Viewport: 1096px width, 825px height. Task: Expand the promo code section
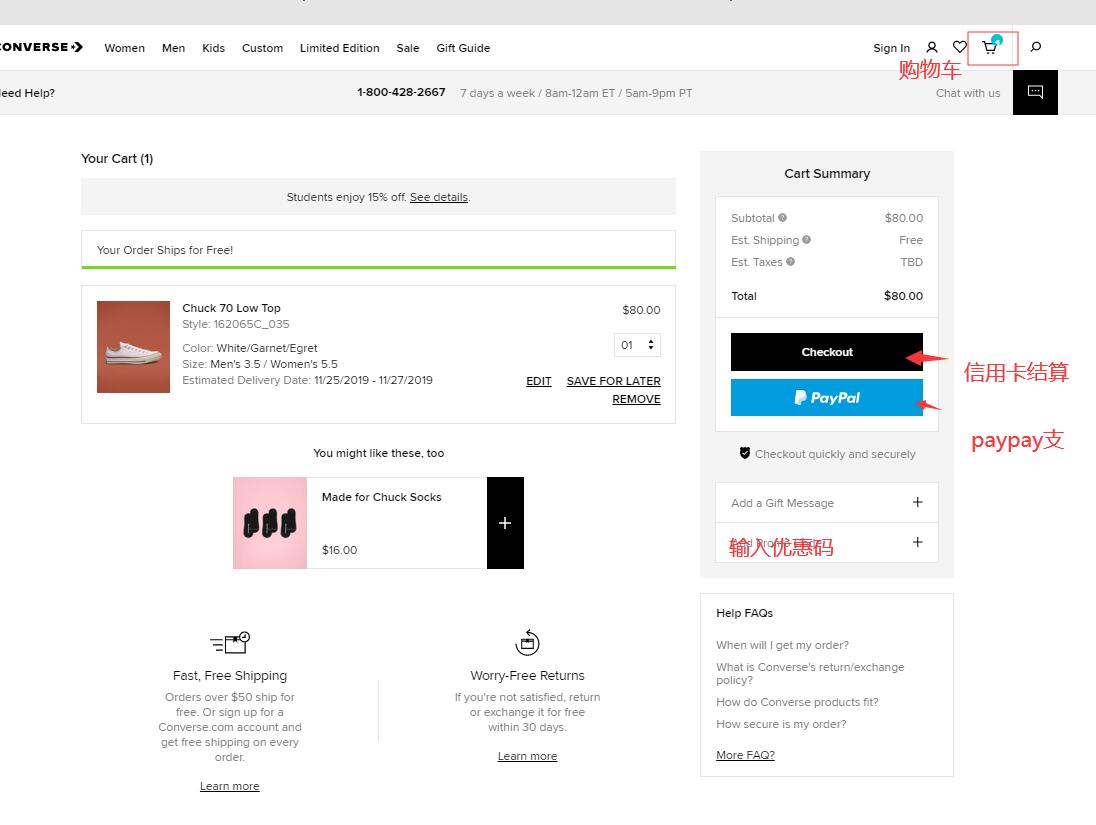(x=917, y=542)
